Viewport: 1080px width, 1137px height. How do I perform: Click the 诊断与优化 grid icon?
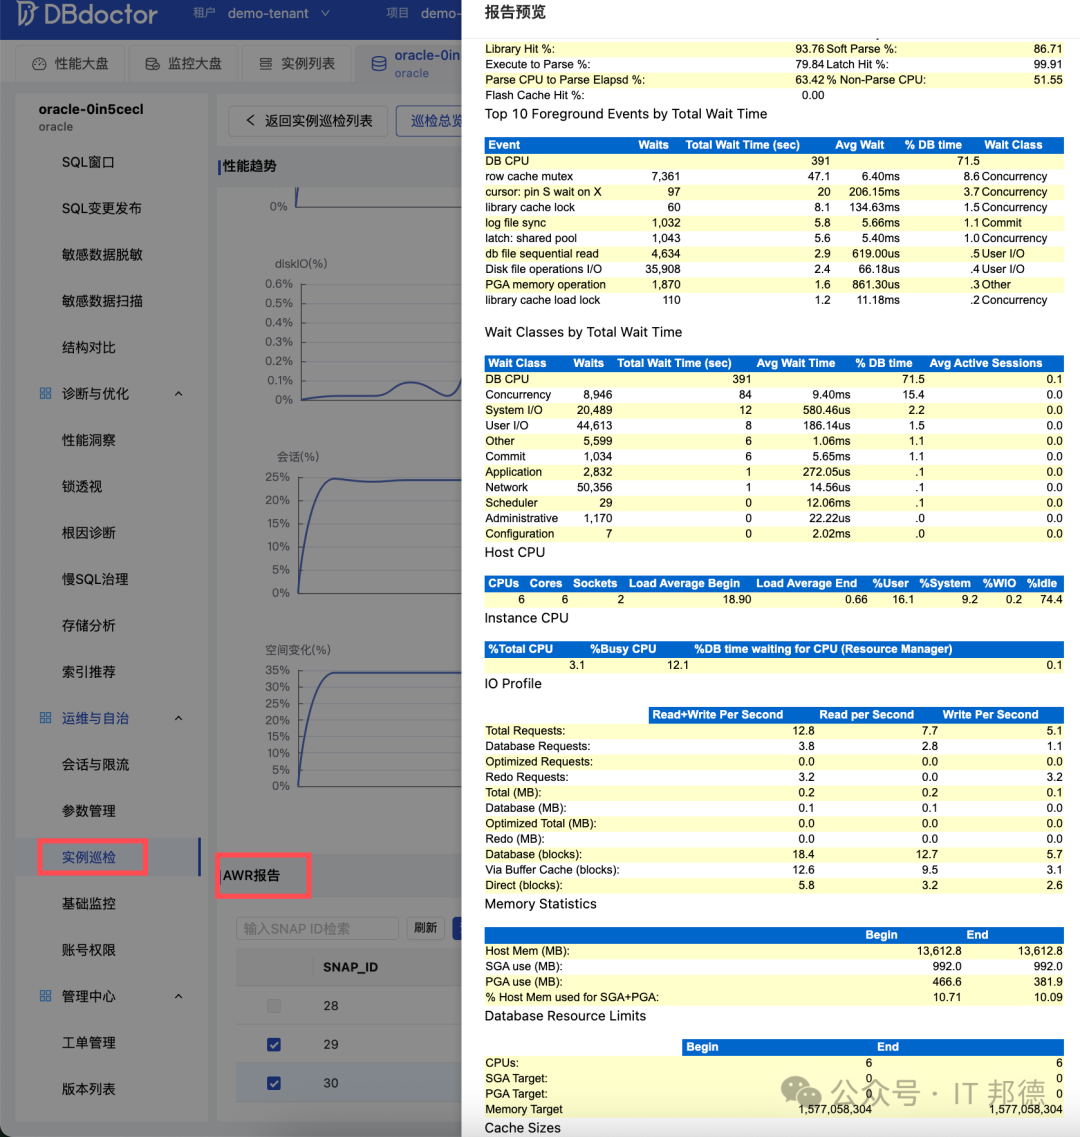pyautogui.click(x=45, y=393)
